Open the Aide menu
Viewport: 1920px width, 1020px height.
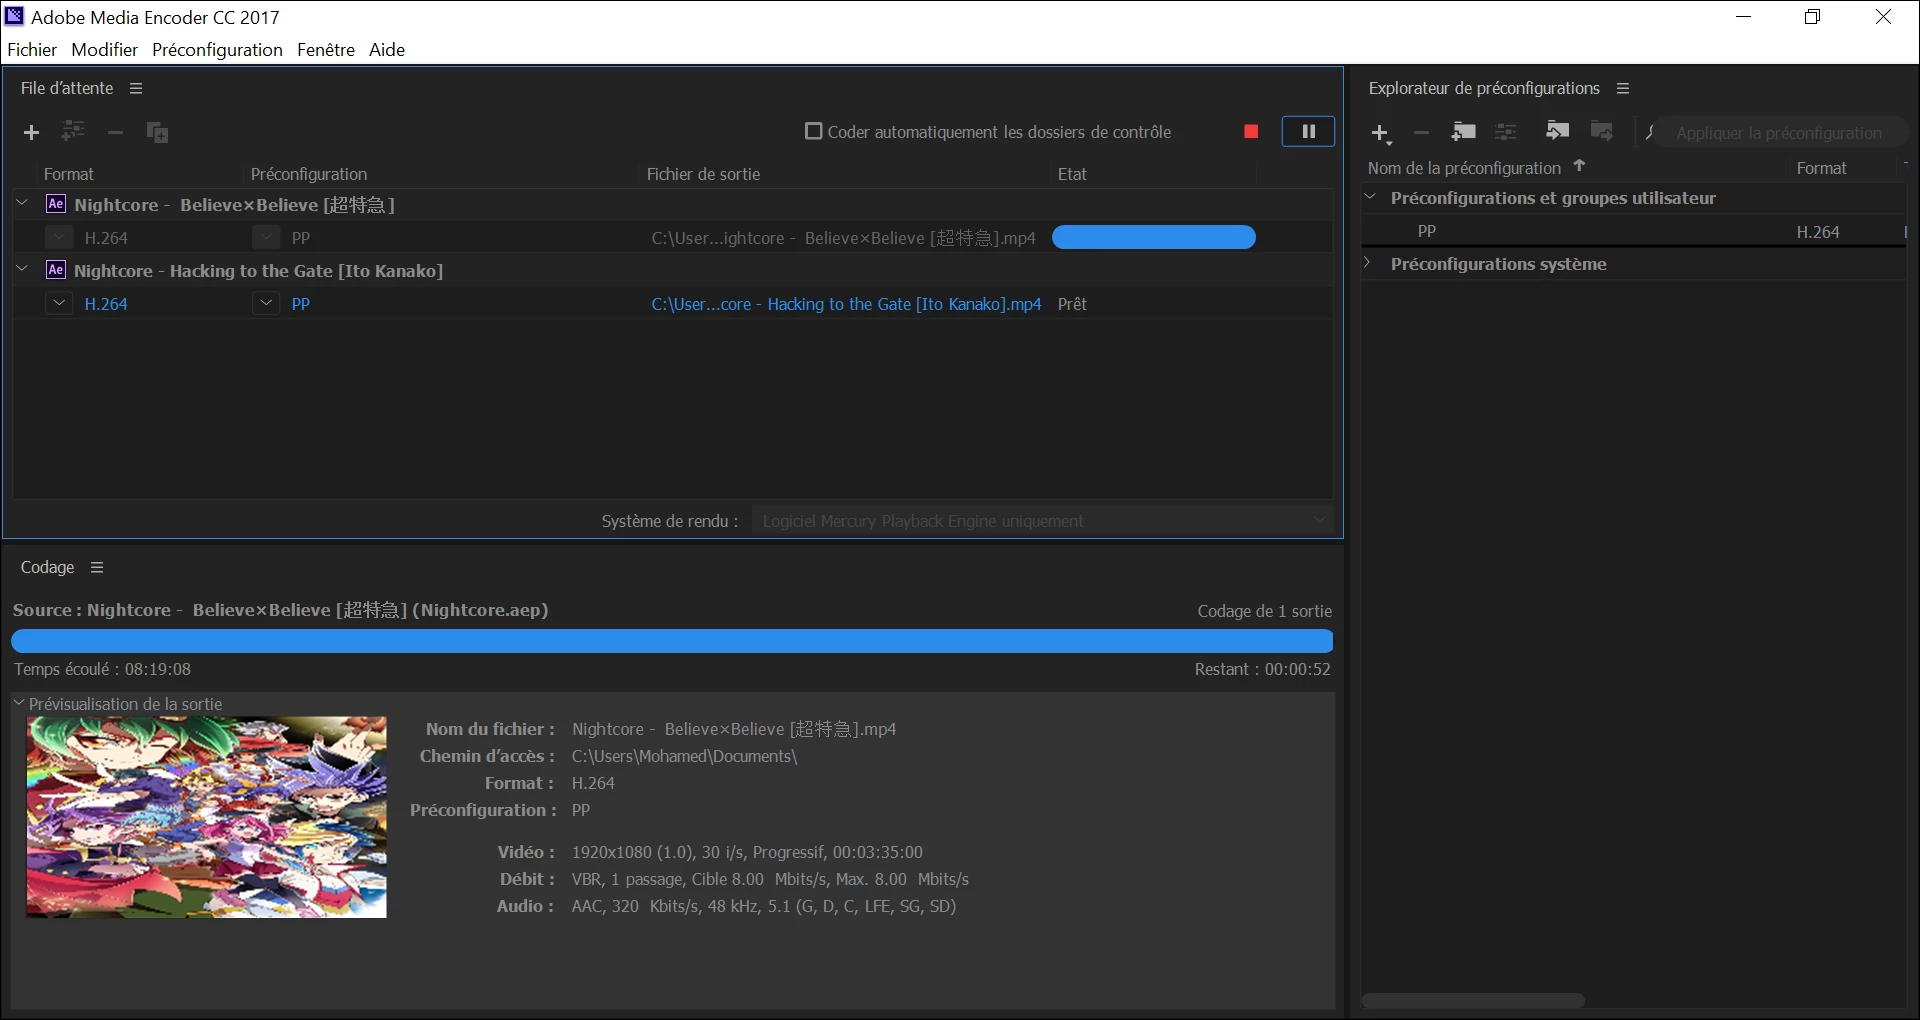pyautogui.click(x=386, y=50)
